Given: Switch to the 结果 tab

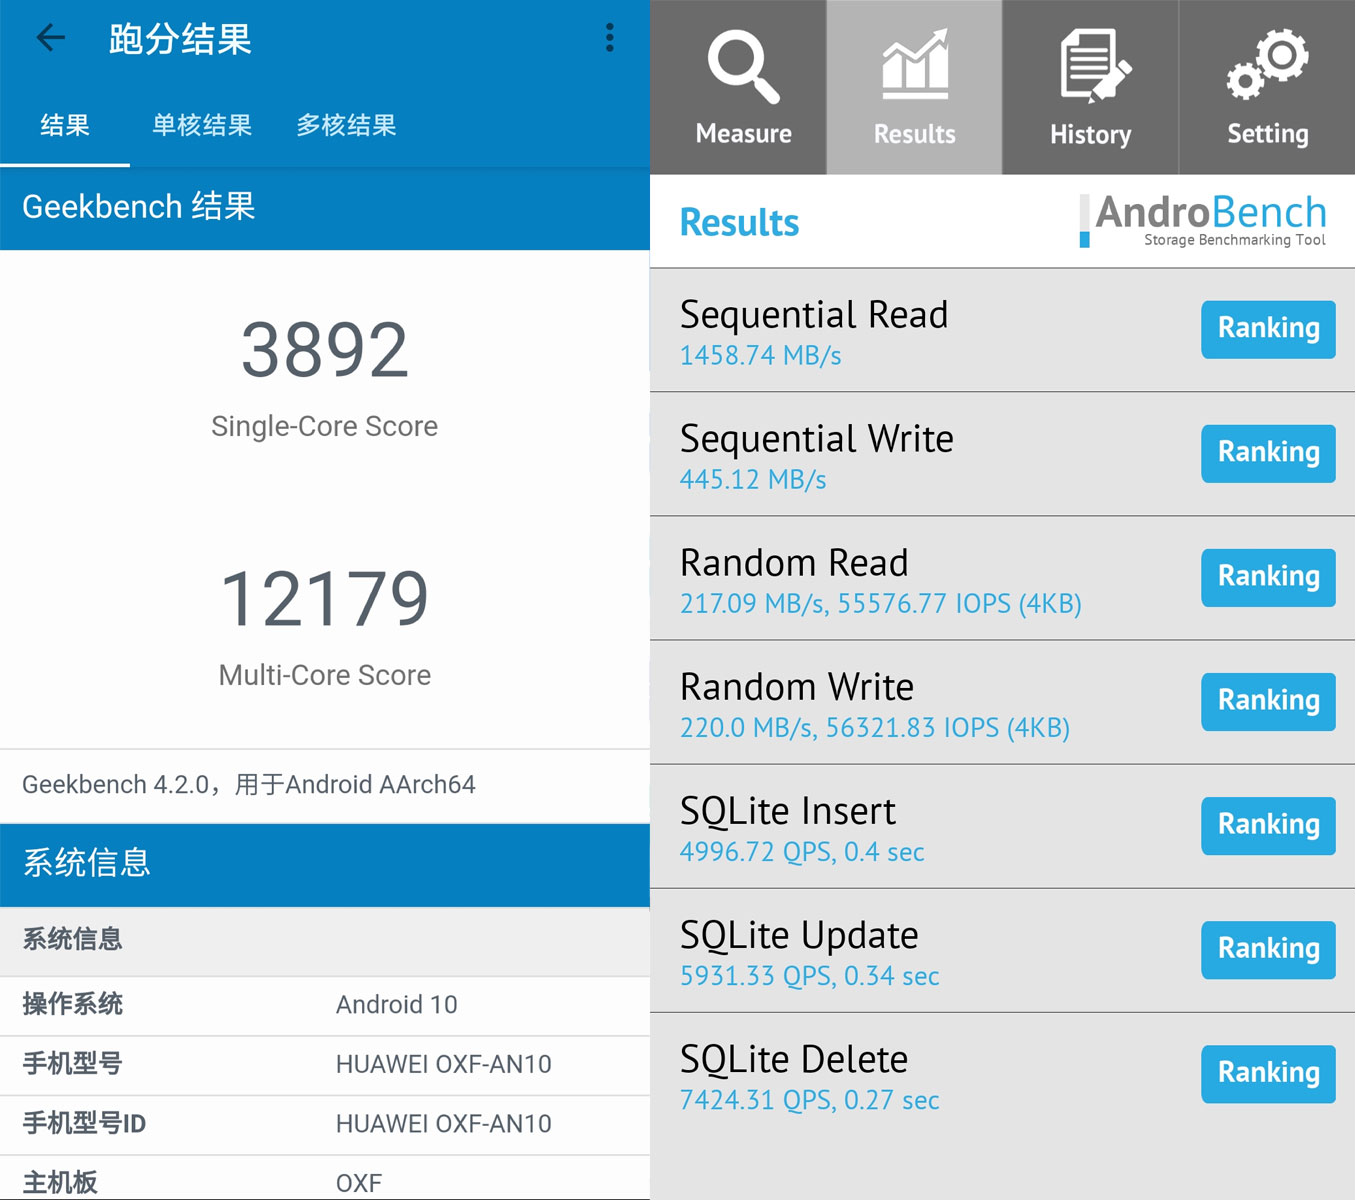Looking at the screenshot, I should (x=65, y=125).
